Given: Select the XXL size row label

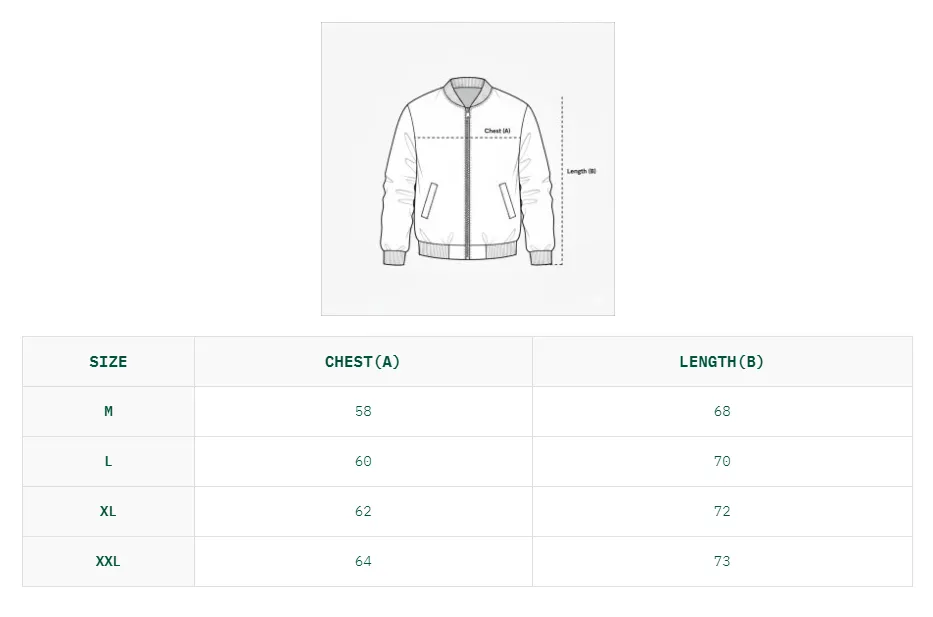Looking at the screenshot, I should tap(108, 561).
